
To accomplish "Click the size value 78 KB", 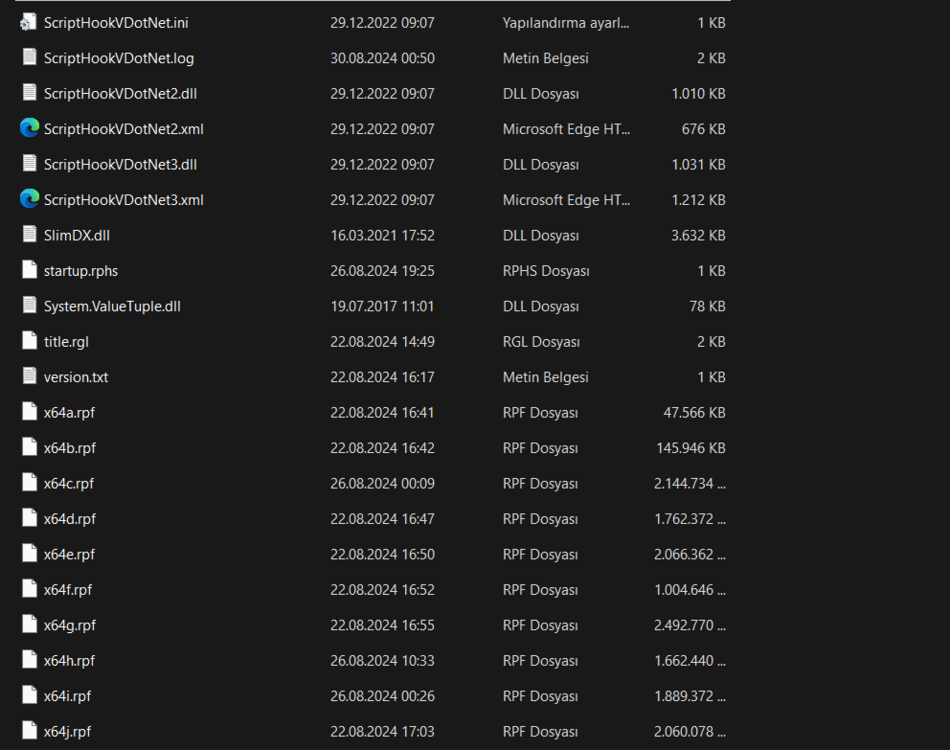I will [707, 307].
